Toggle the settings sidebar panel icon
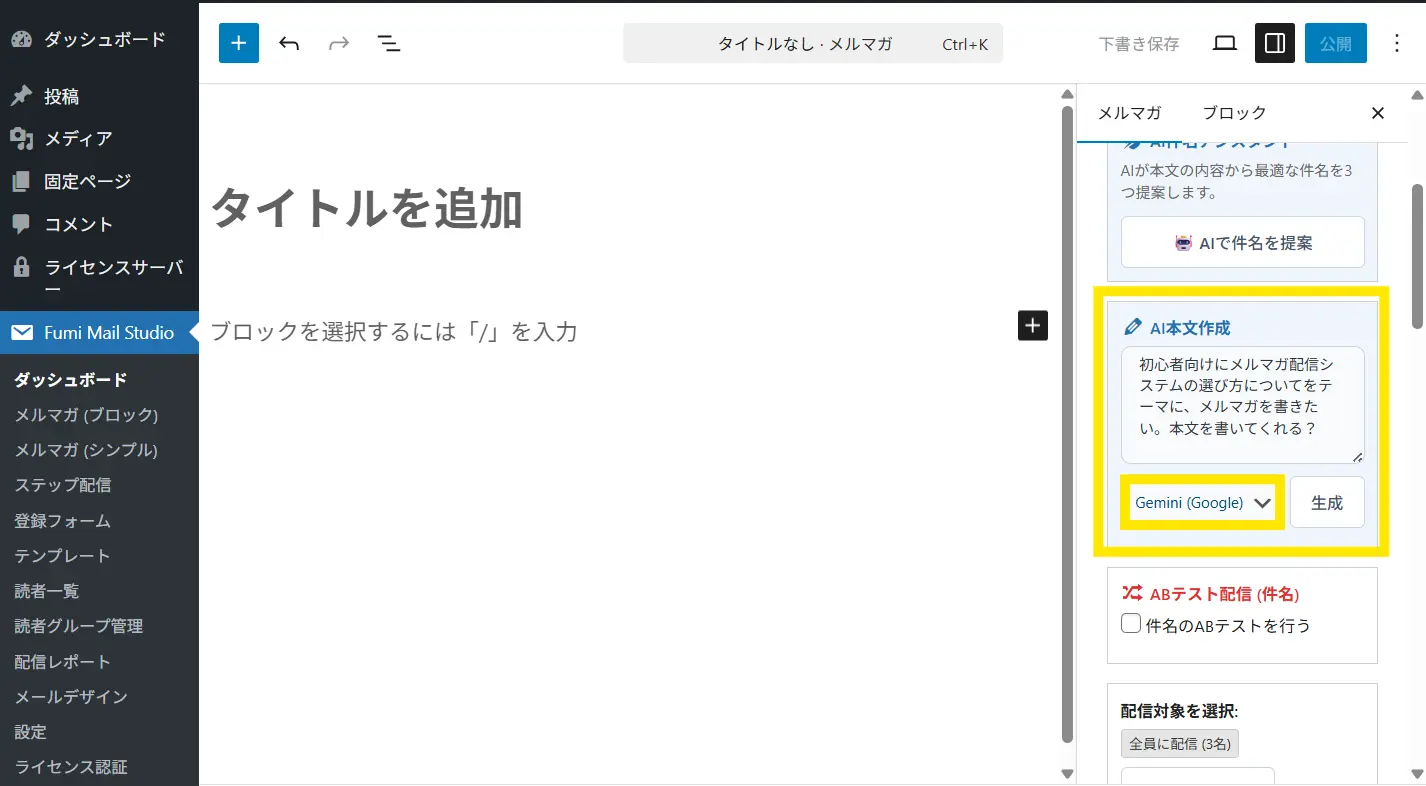This screenshot has height=786, width=1426. pyautogui.click(x=1275, y=43)
